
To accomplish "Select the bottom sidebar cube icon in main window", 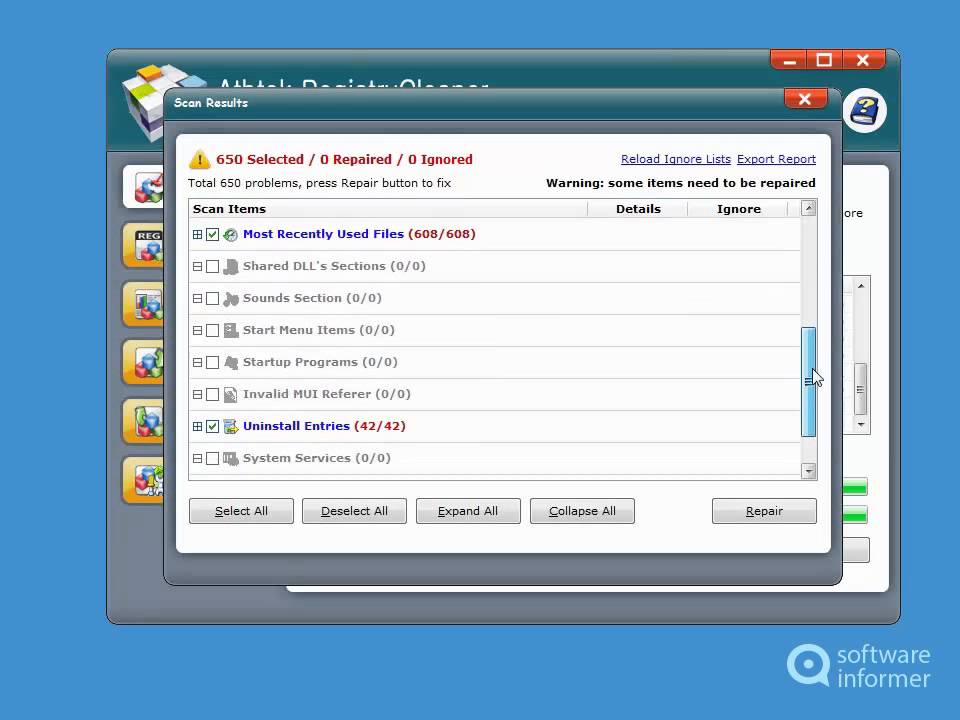I will pyautogui.click(x=144, y=479).
